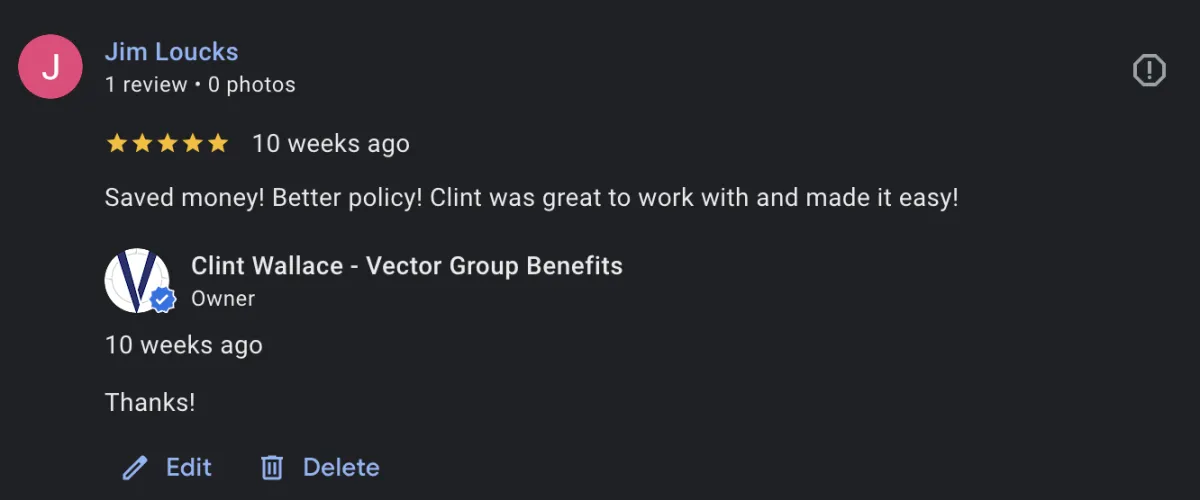Click the fifth gold rating star
1200x500 pixels.
217,143
